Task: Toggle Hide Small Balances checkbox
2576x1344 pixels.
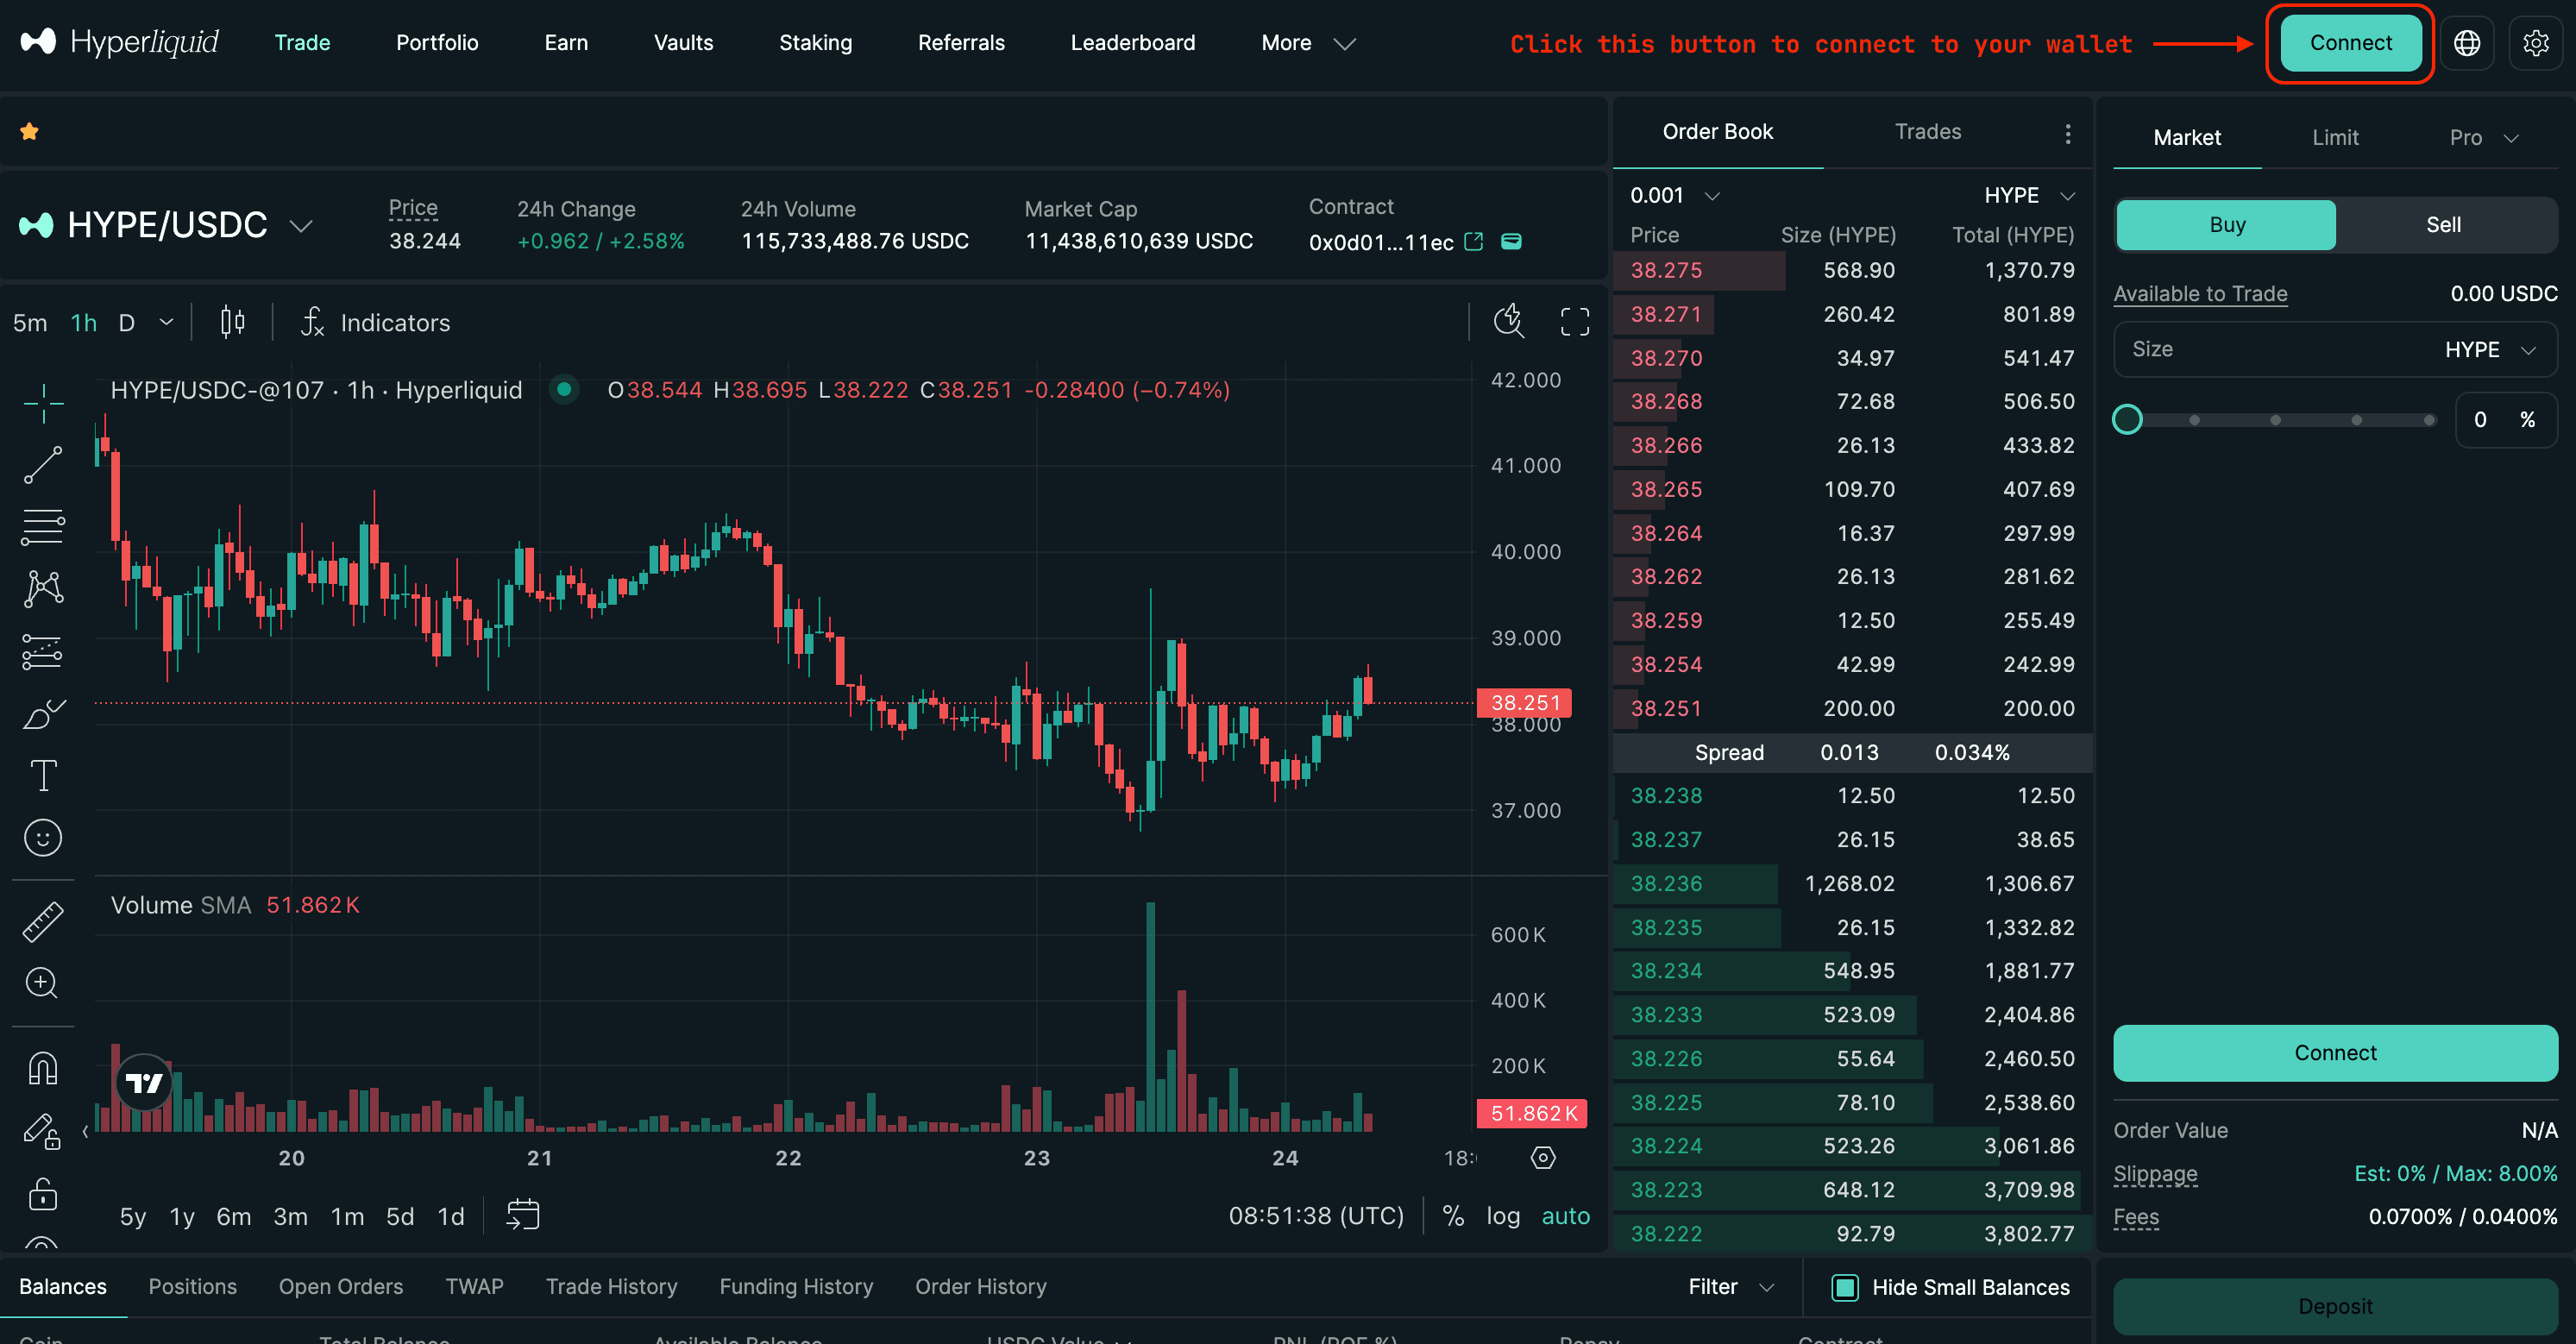Action: pos(1845,1287)
